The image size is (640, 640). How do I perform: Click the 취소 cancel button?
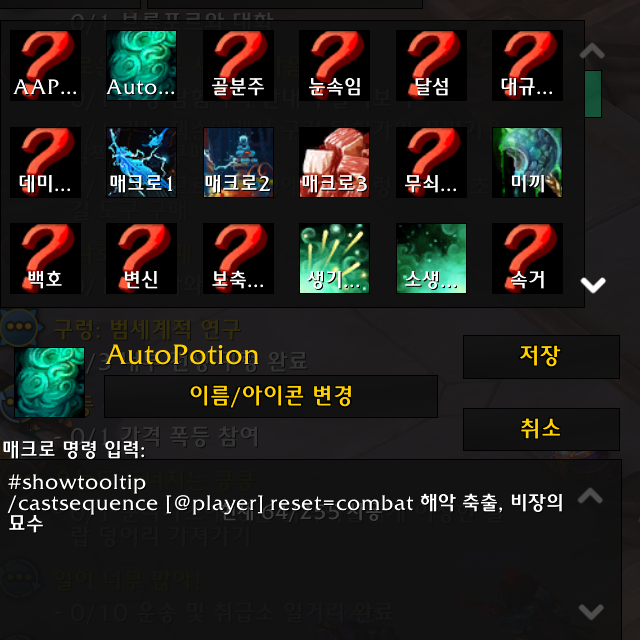(x=541, y=429)
